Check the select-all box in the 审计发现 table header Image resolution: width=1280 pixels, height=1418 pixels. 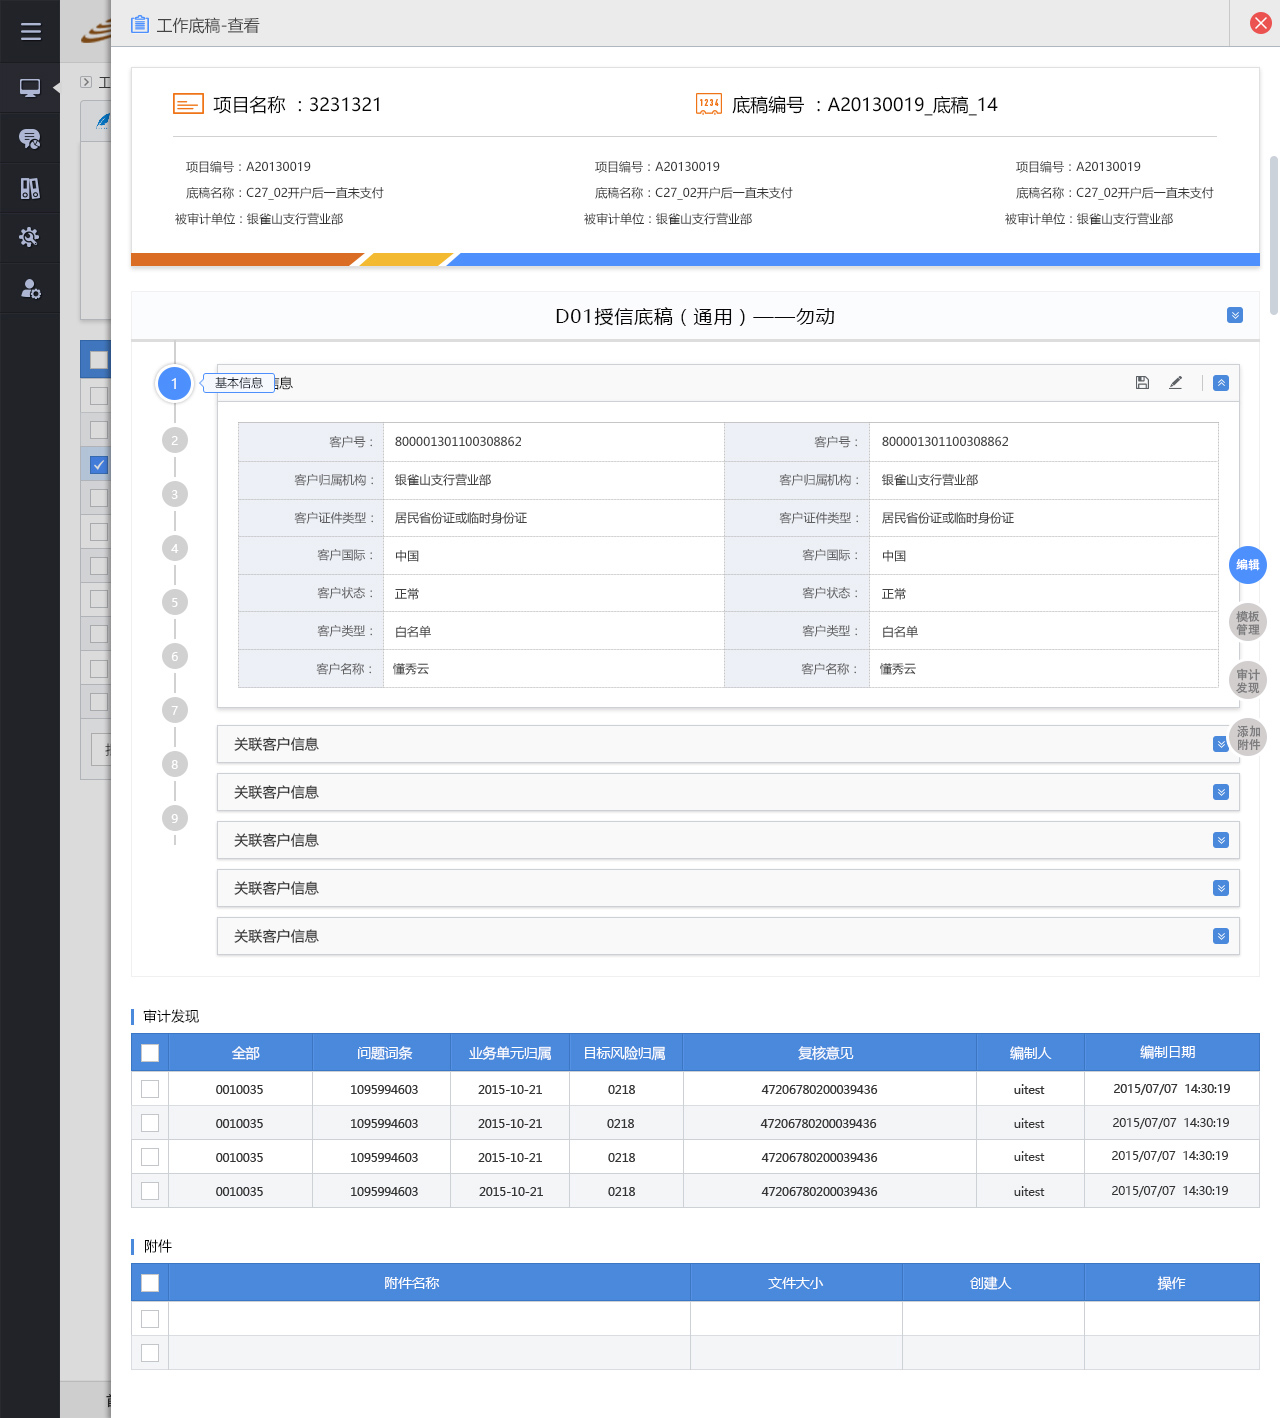[149, 1052]
